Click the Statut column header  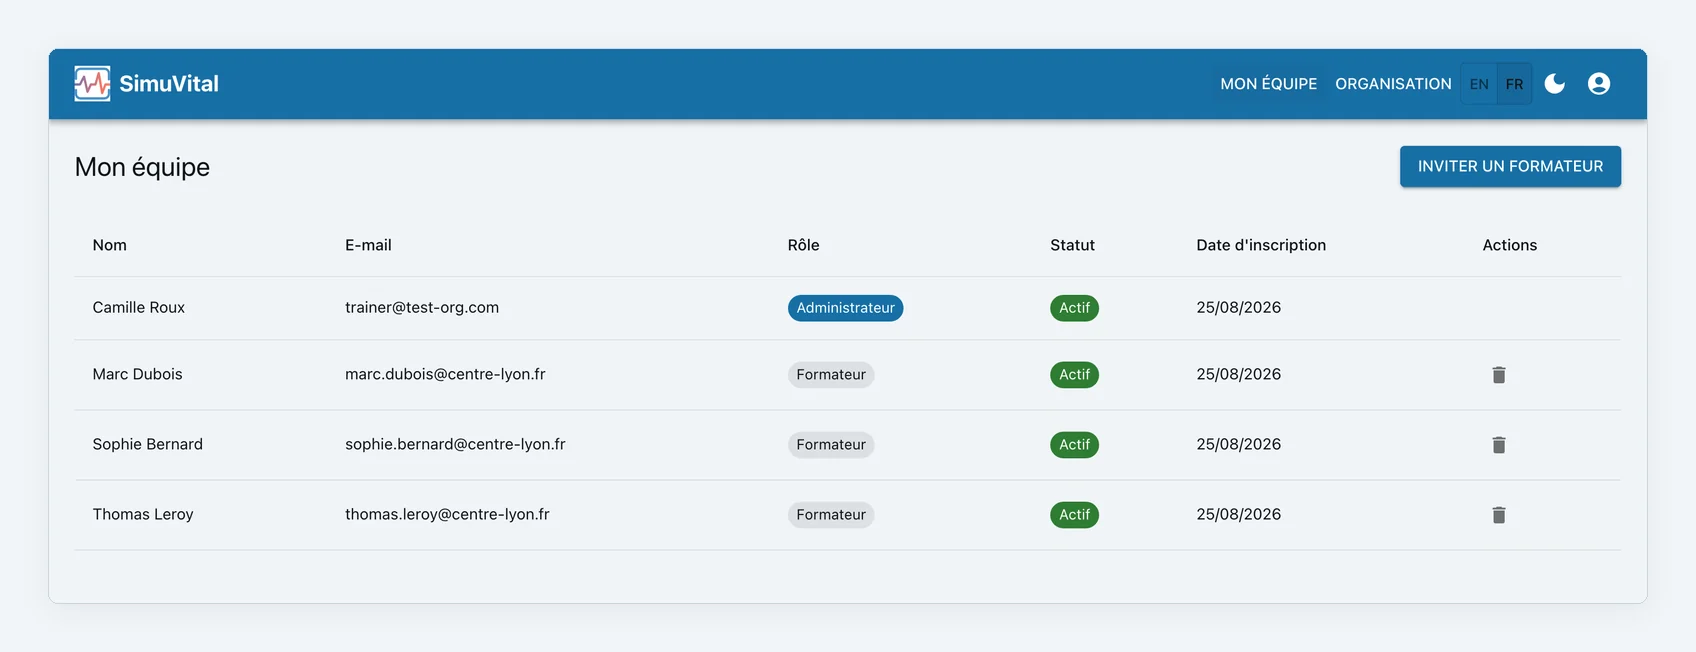tap(1072, 245)
